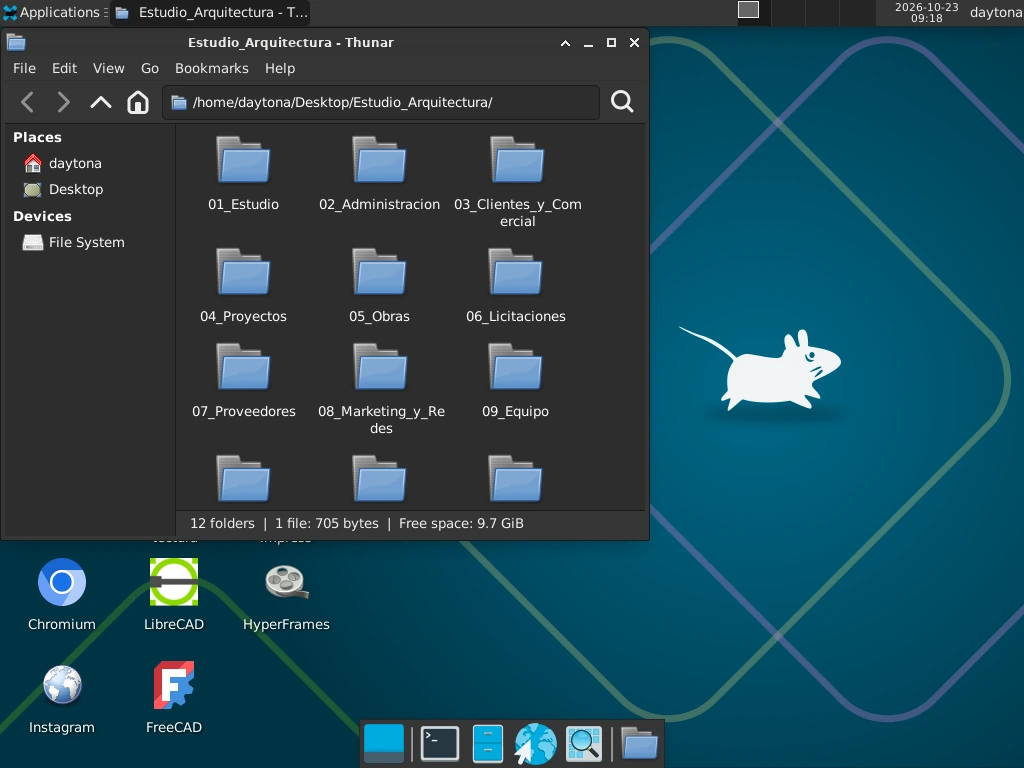Select the 03_Clientes_y_Comercial folder
Screen dimensions: 1024x768
point(517,182)
